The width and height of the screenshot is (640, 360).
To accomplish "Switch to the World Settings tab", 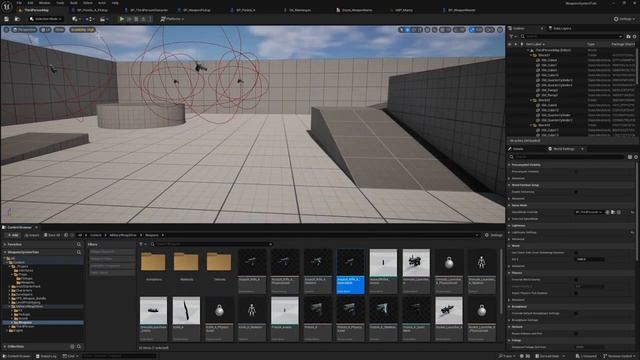I will tap(563, 149).
